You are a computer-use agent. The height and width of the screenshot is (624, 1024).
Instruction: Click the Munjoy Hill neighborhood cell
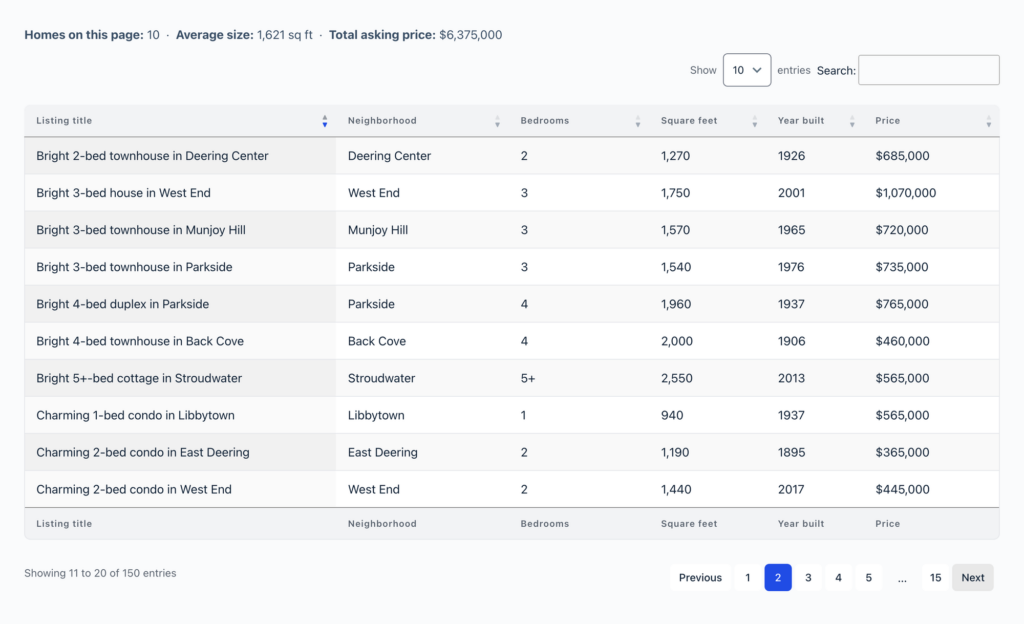(423, 230)
